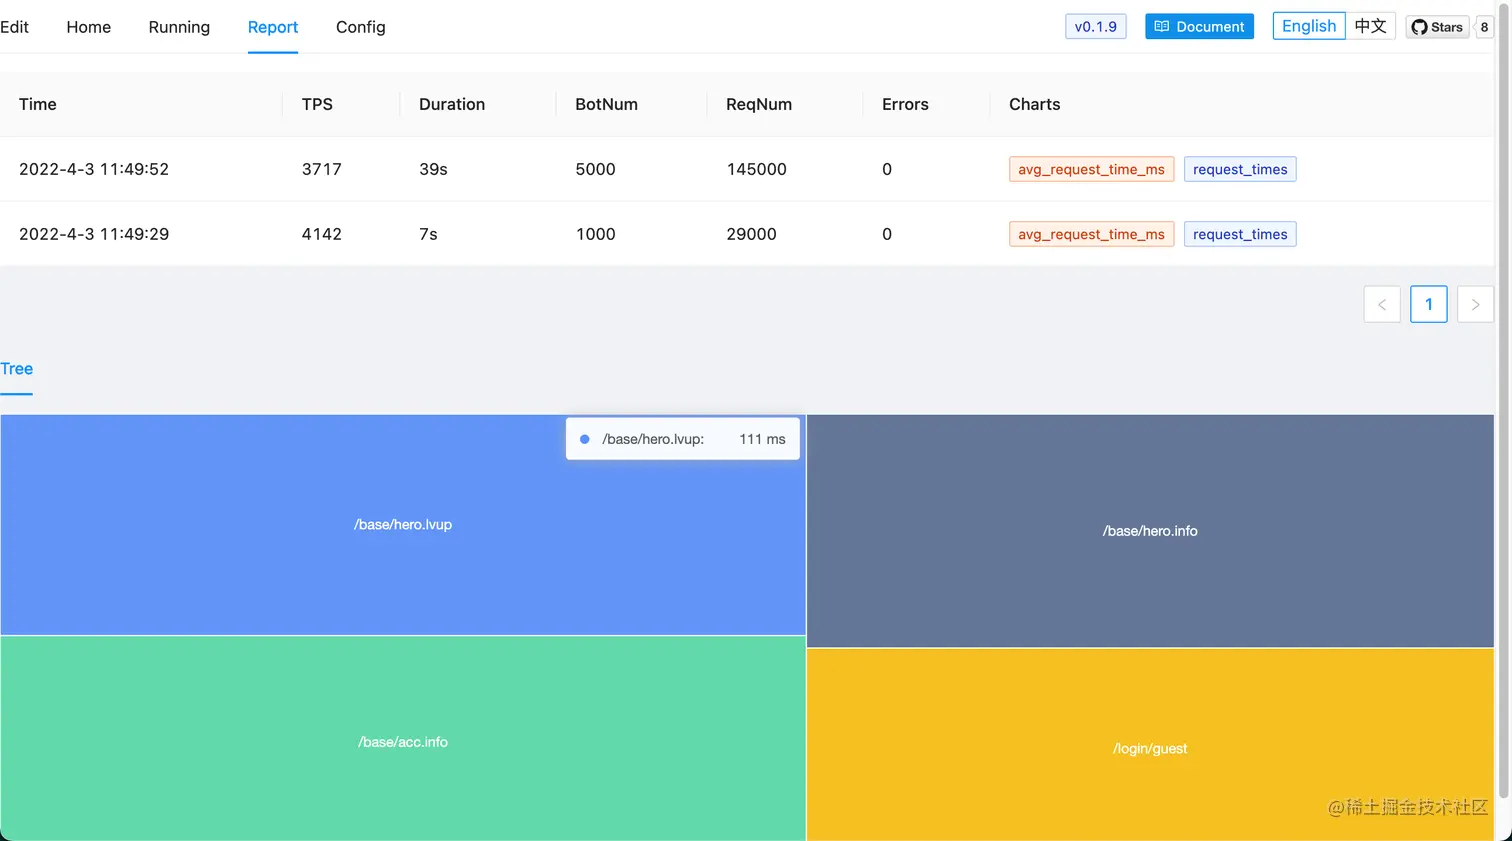Viewport: 1512px width, 841px height.
Task: Switch language to English
Action: 1308,26
